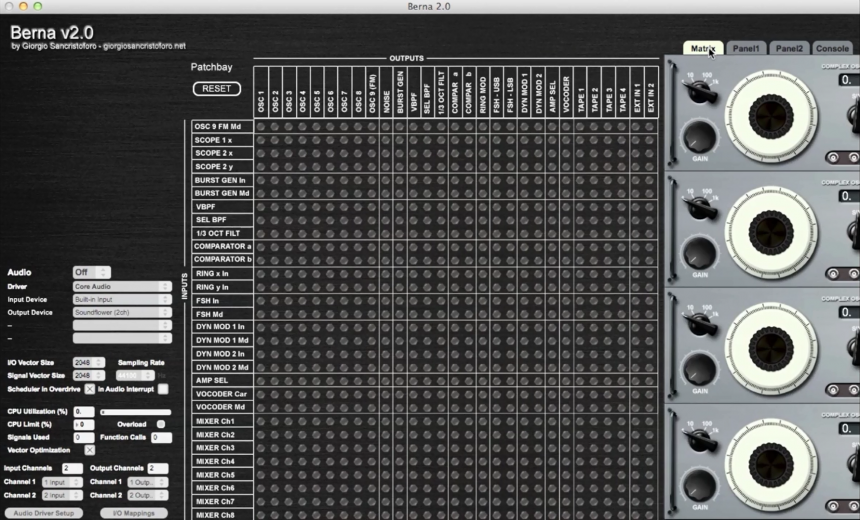Open the Driver dropdown showing Core Audio

pyautogui.click(x=121, y=286)
